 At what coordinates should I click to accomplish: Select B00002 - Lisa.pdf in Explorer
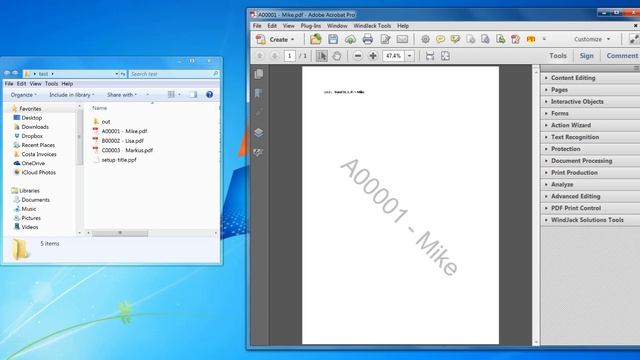point(118,140)
